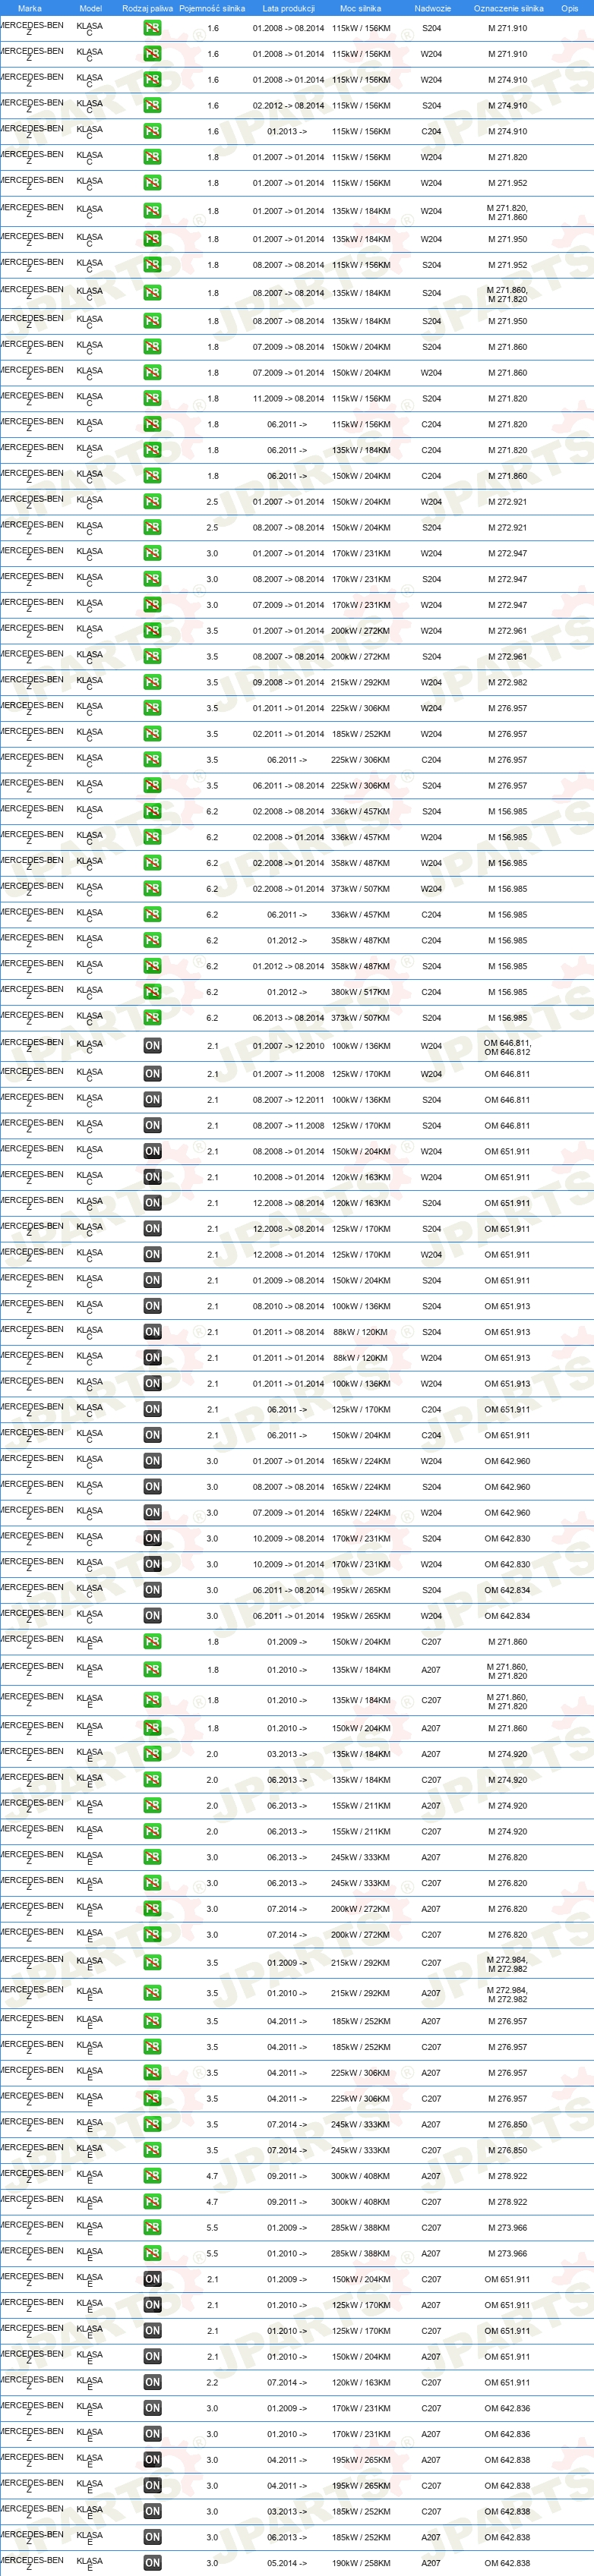Click OM 642.830 cell in the W204 row
The image size is (594, 2576).
coord(508,1565)
